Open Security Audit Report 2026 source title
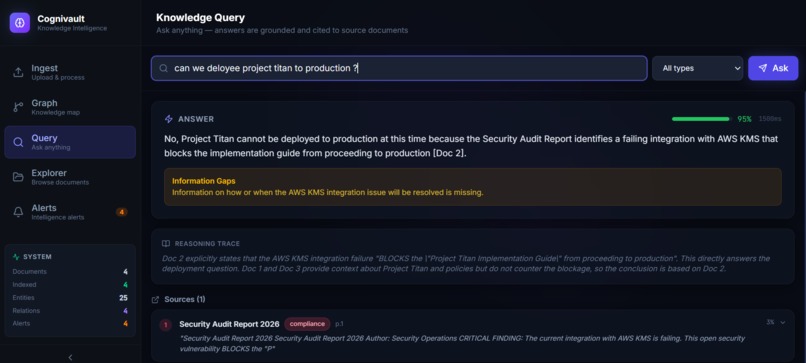Image resolution: width=806 pixels, height=363 pixels. [x=229, y=324]
